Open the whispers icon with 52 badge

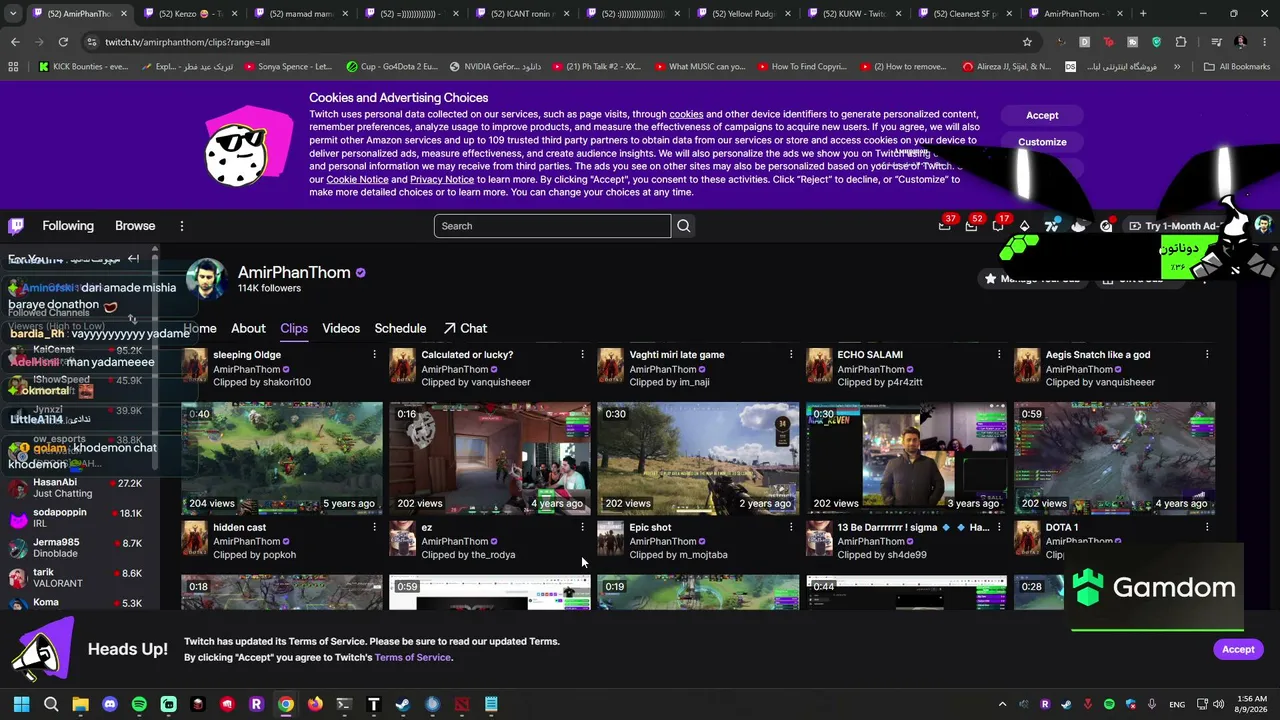pos(971,226)
